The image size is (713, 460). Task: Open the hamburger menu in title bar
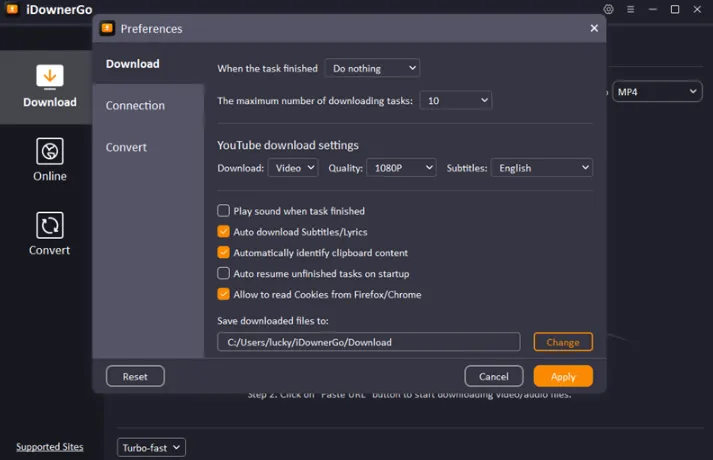coord(630,9)
